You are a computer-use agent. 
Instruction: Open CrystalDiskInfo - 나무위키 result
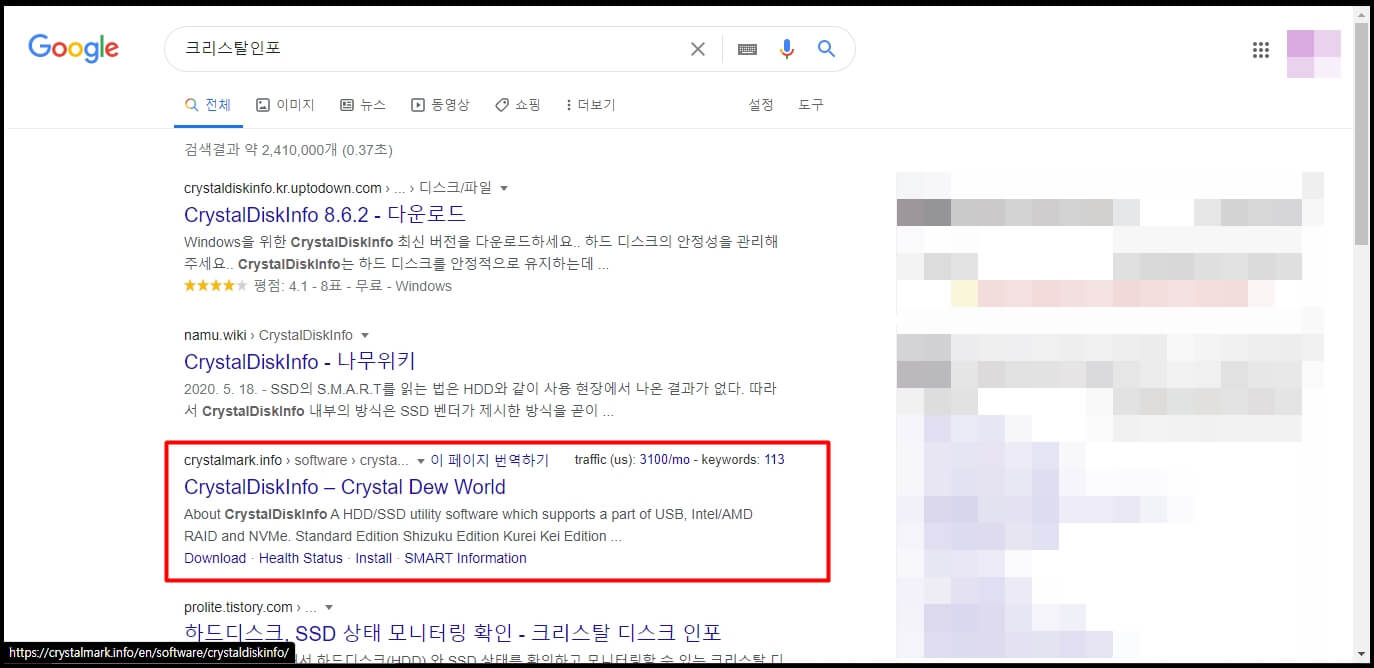[x=300, y=361]
